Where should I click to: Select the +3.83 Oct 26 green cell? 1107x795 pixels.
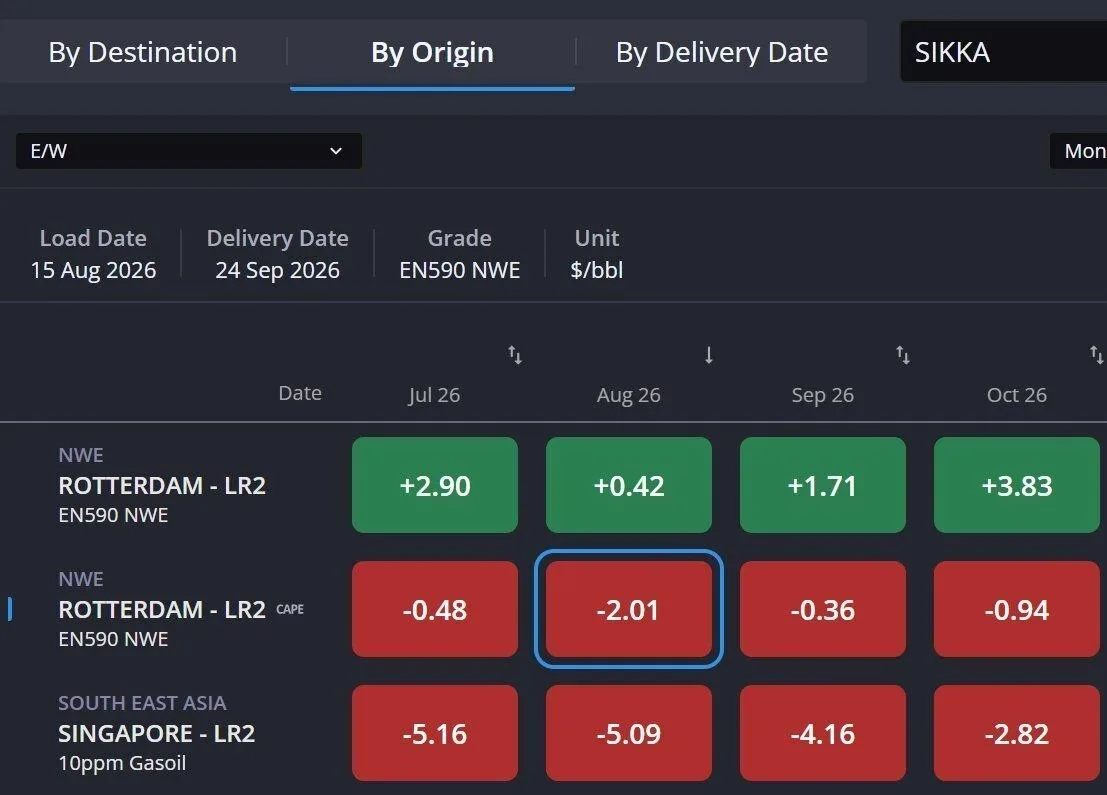[x=1017, y=485]
